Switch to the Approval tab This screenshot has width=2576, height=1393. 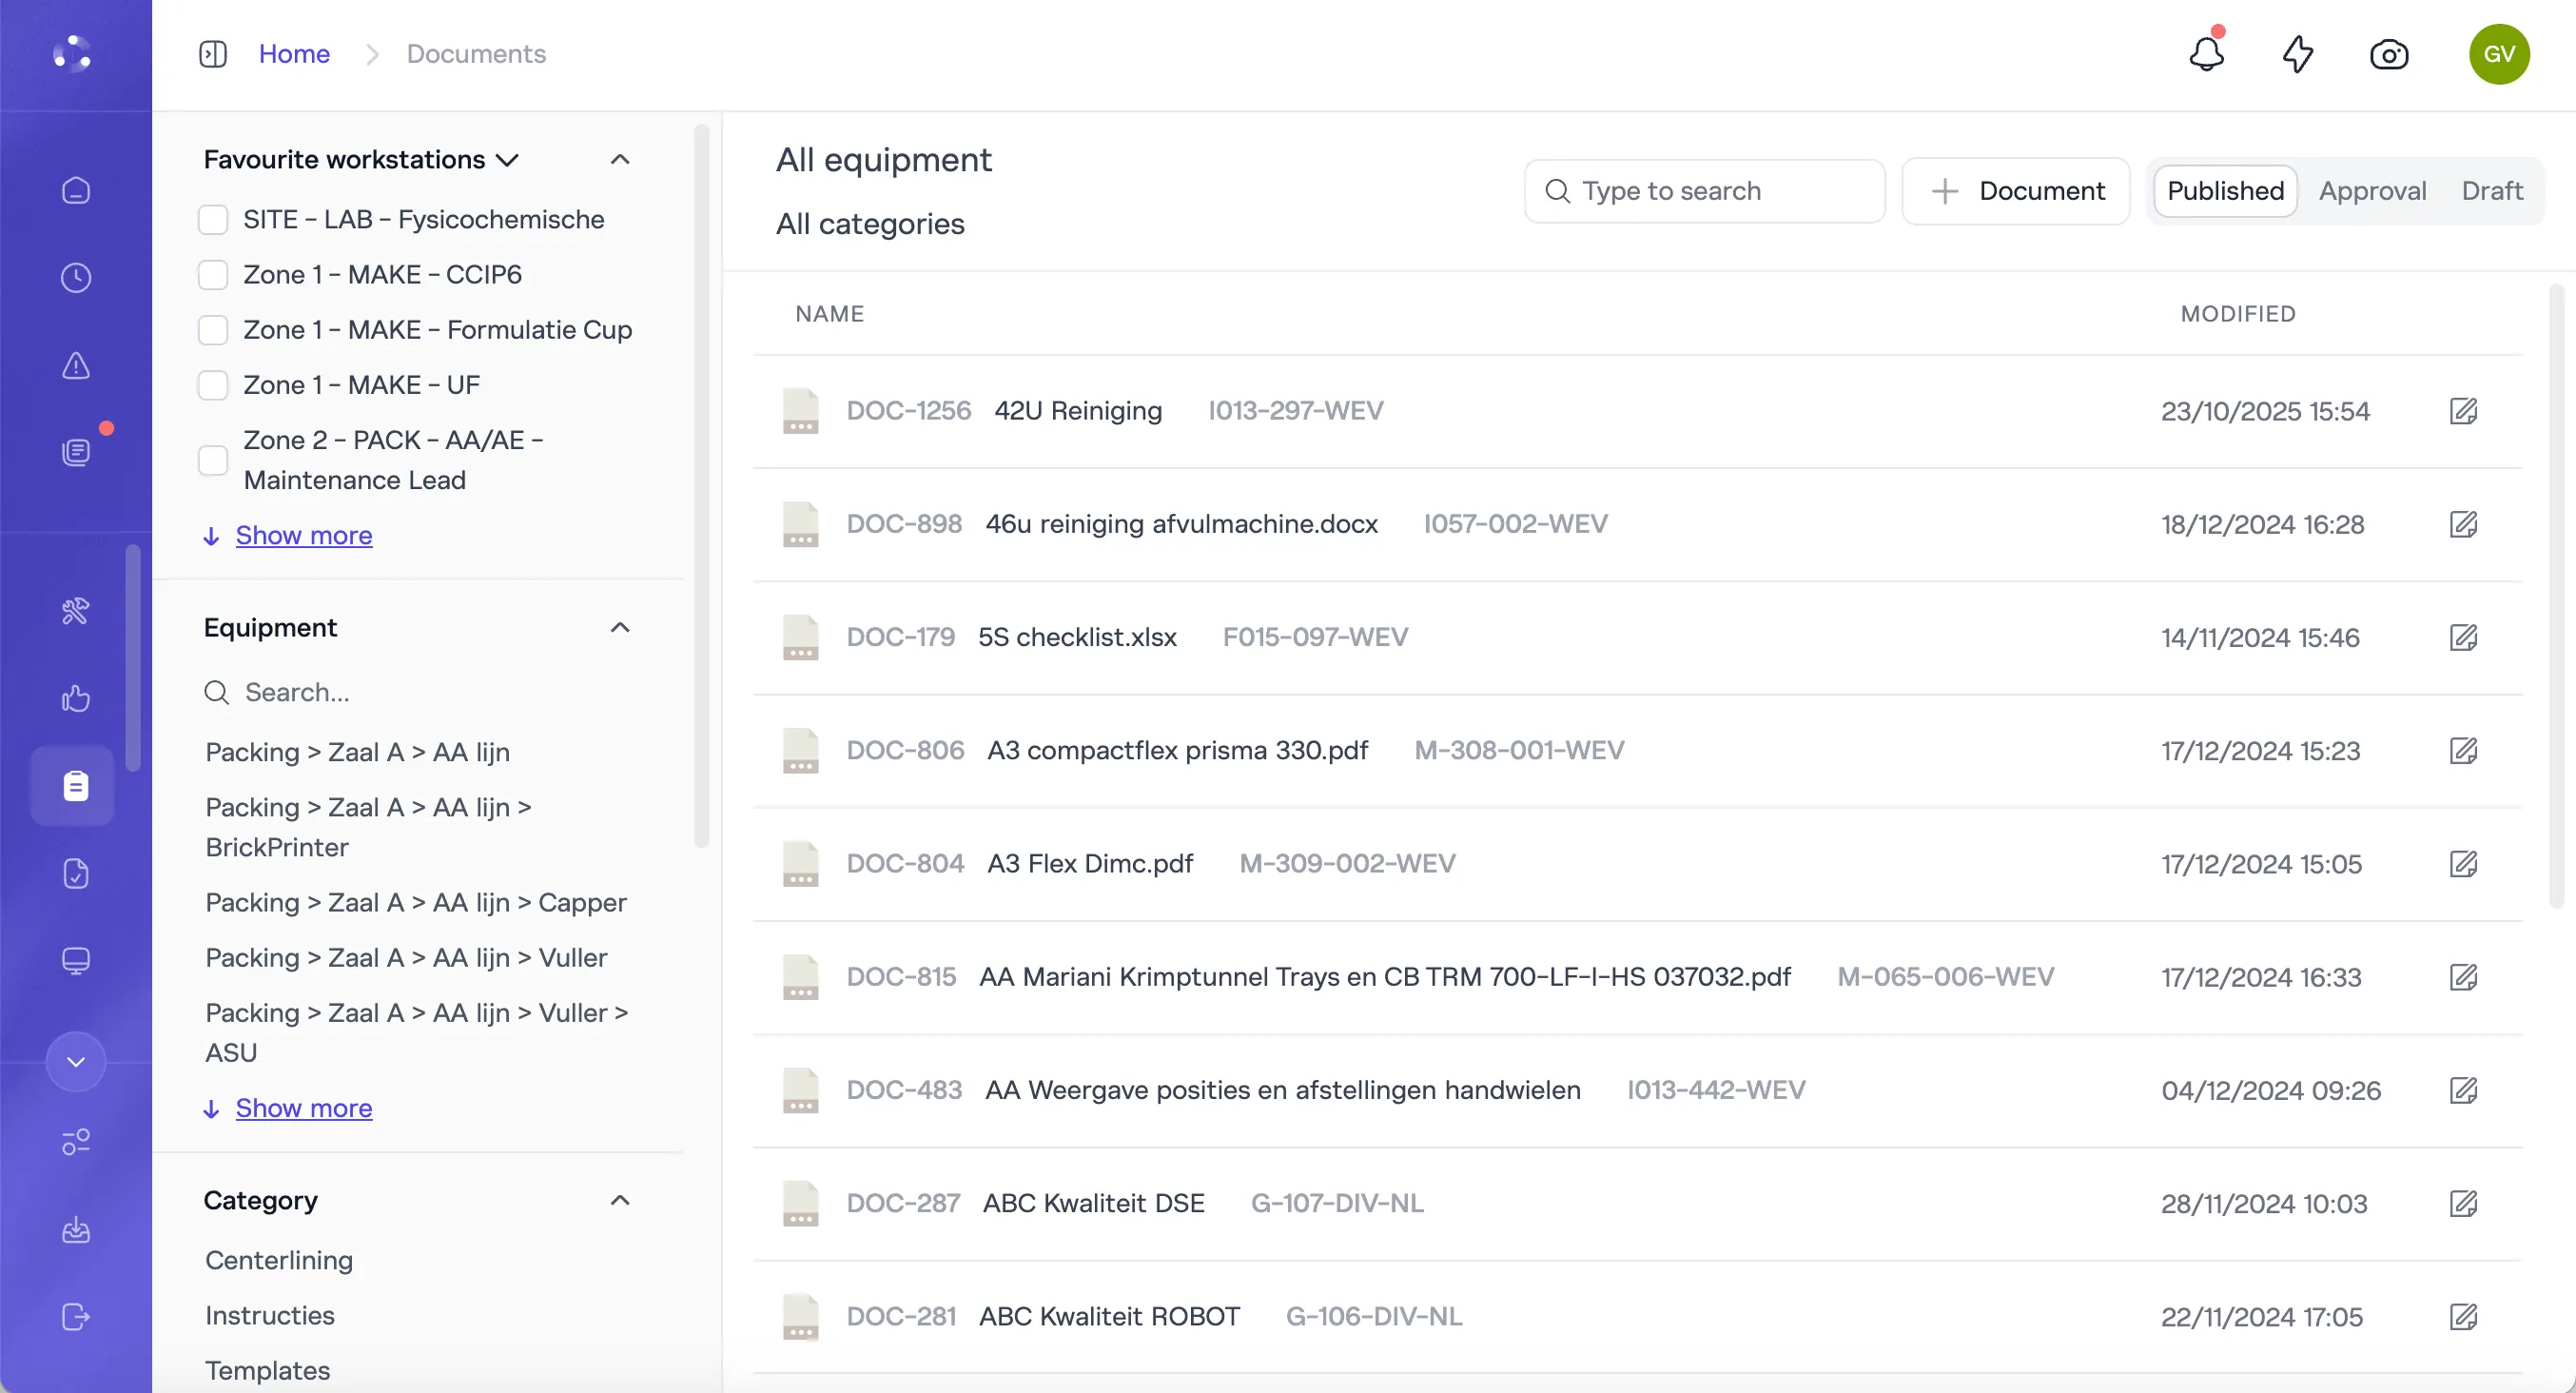2373,191
